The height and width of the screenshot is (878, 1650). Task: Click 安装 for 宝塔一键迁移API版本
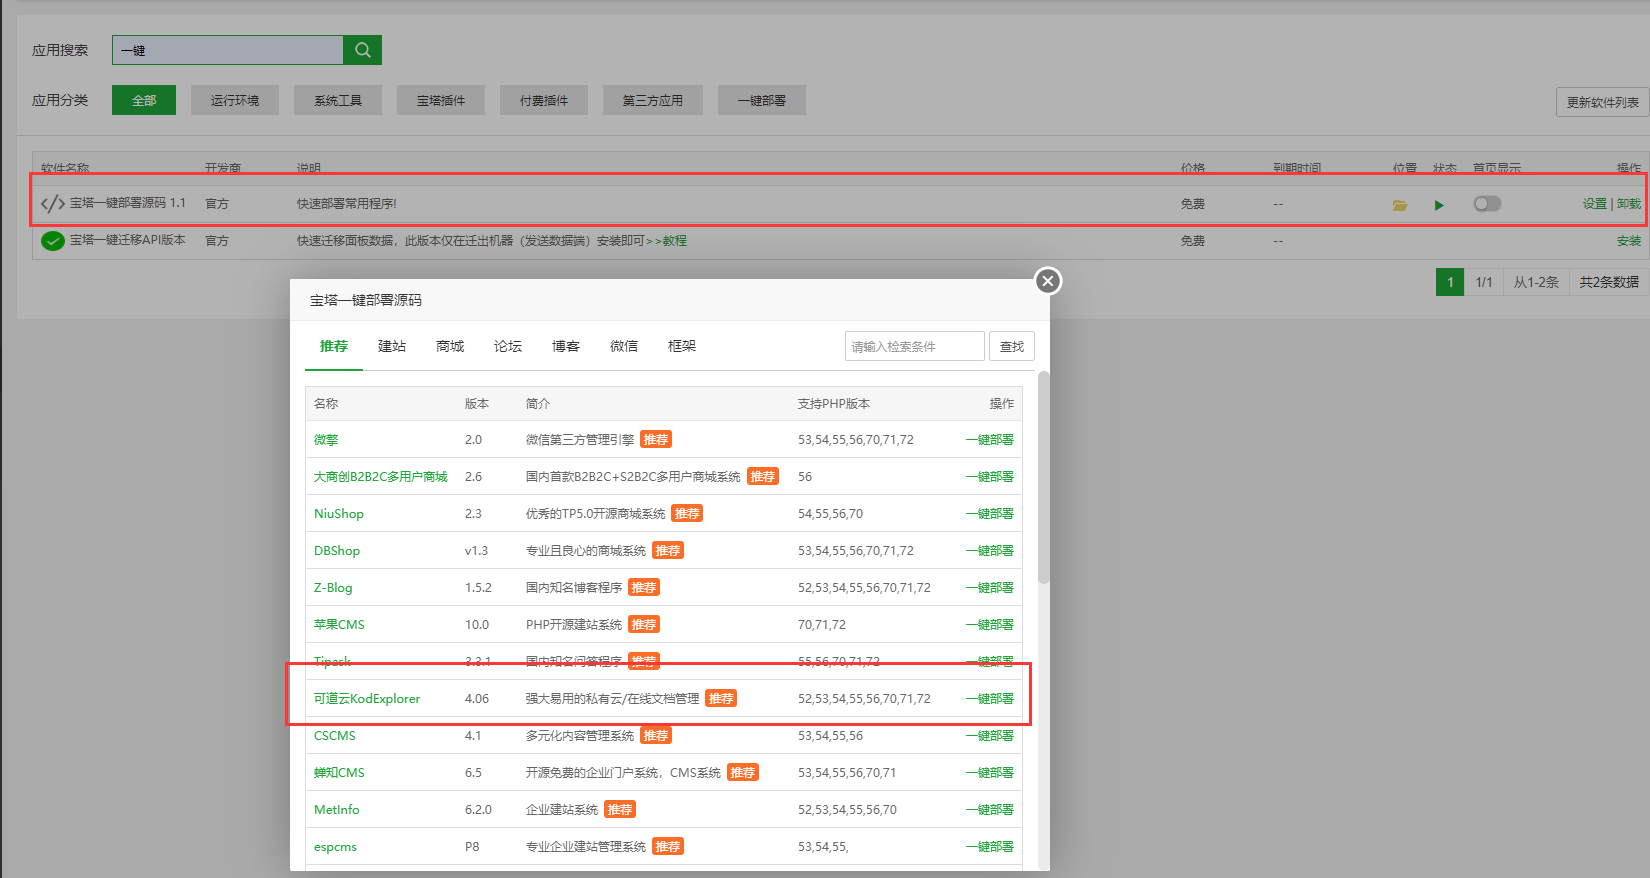1629,241
